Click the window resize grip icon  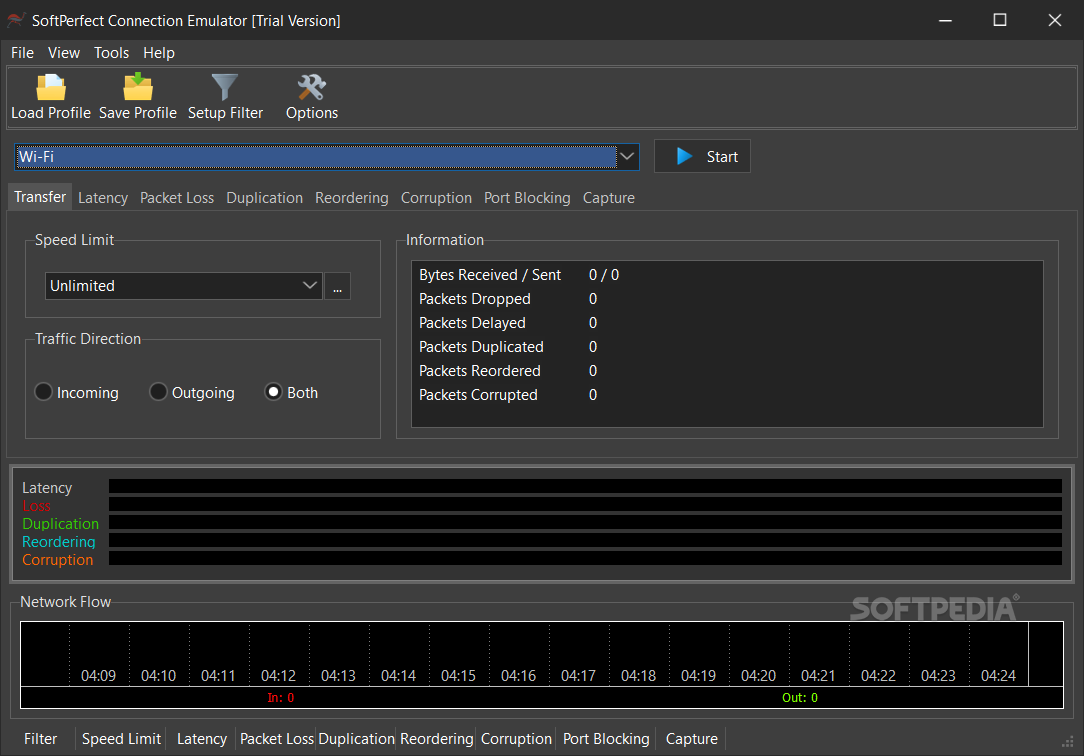click(1067, 741)
